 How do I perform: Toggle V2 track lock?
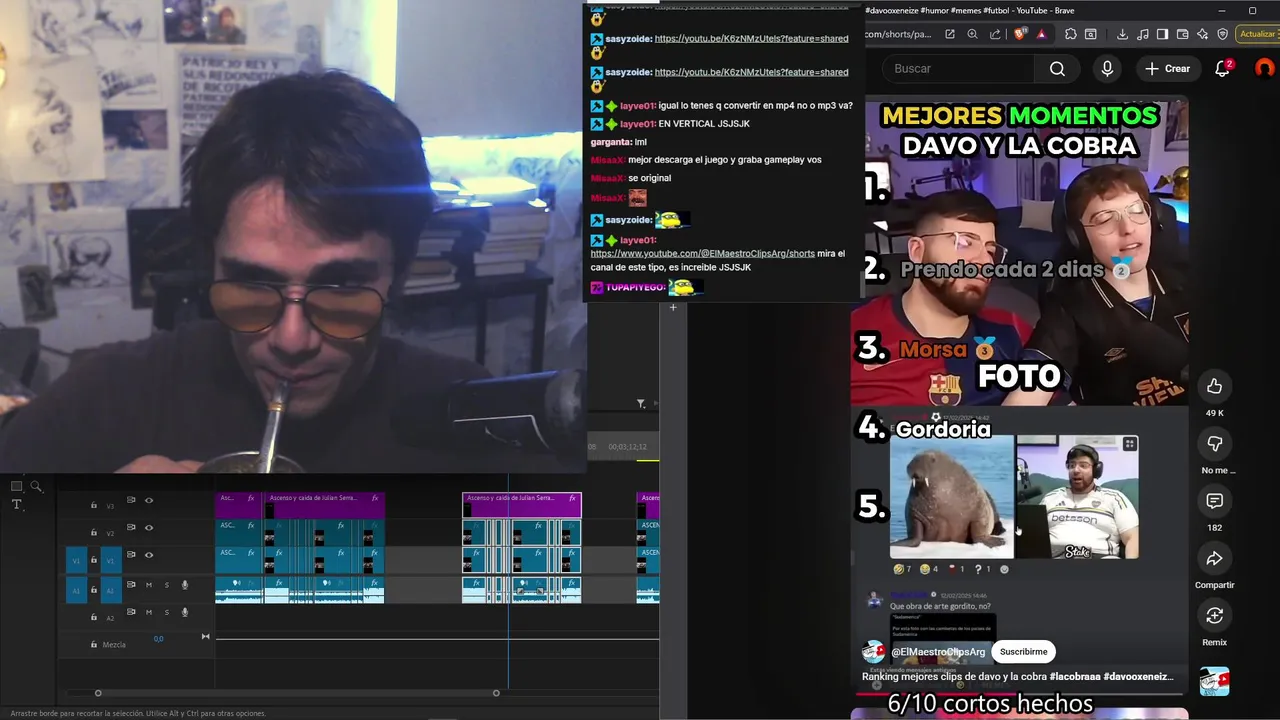pyautogui.click(x=94, y=533)
